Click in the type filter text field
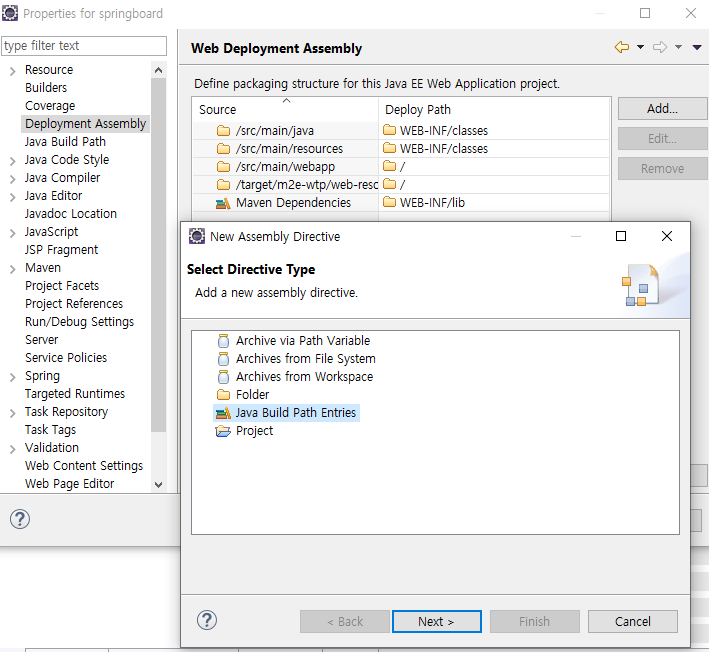Image resolution: width=709 pixels, height=652 pixels. click(x=84, y=46)
